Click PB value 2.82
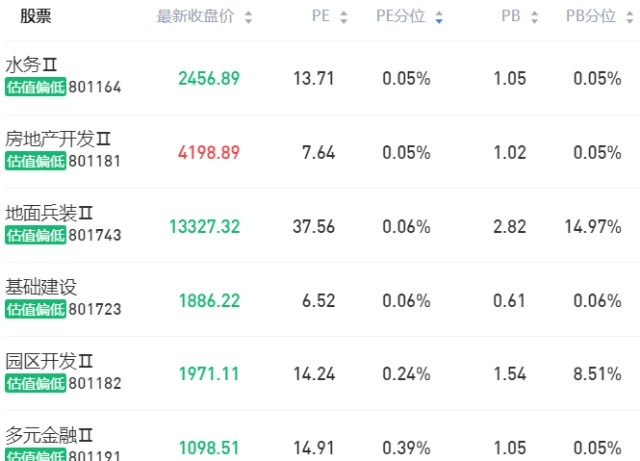Screen dimensions: 640x461 510,227
